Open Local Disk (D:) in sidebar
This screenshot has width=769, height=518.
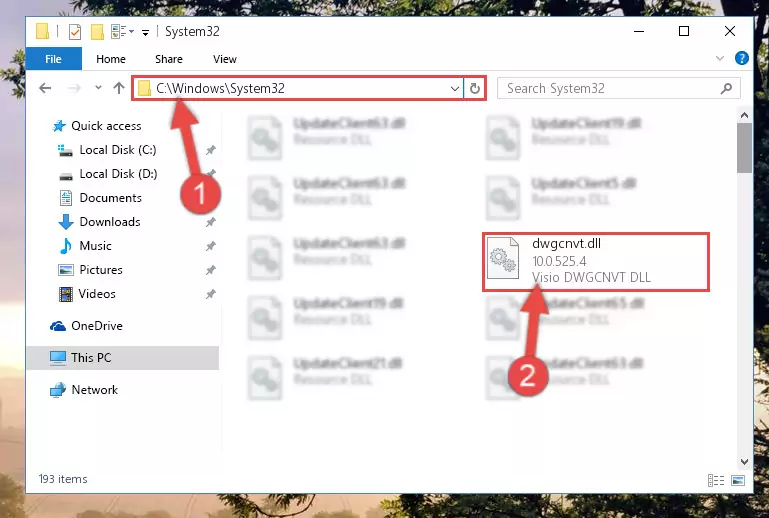(x=118, y=174)
